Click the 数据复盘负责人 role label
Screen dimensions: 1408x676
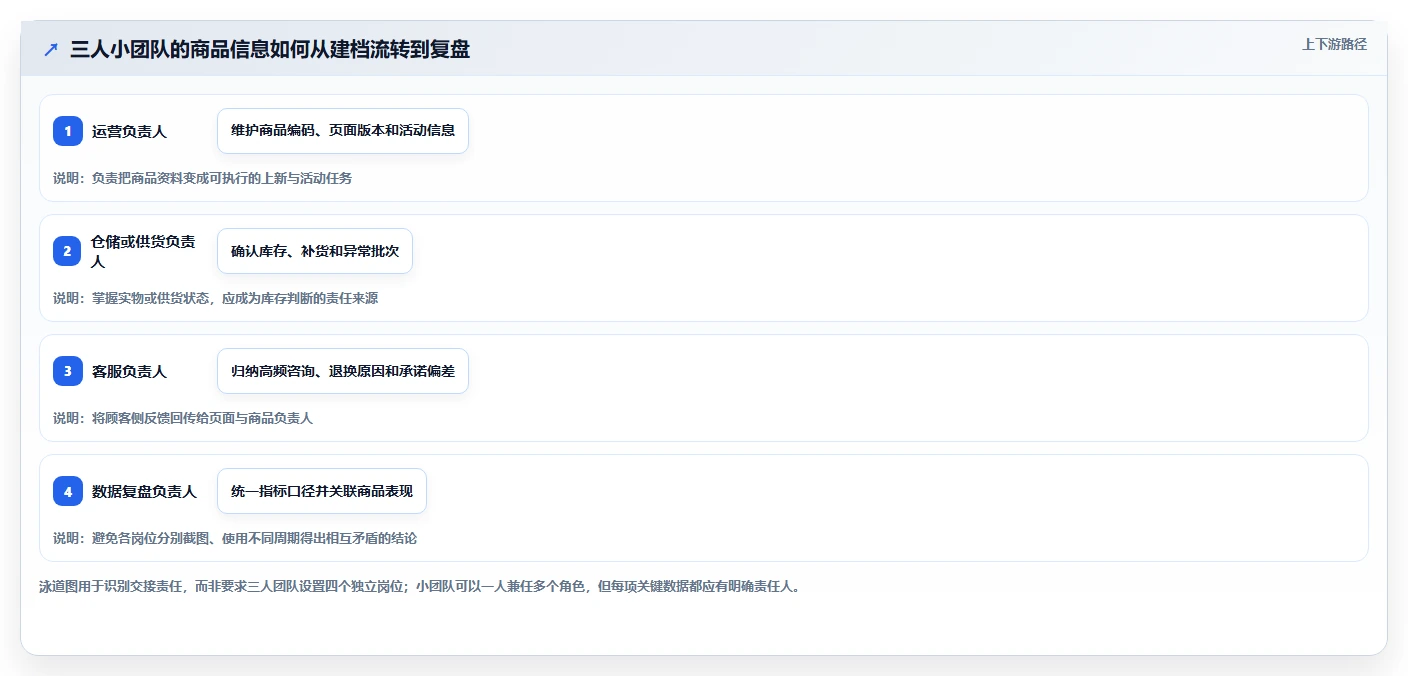[x=144, y=491]
